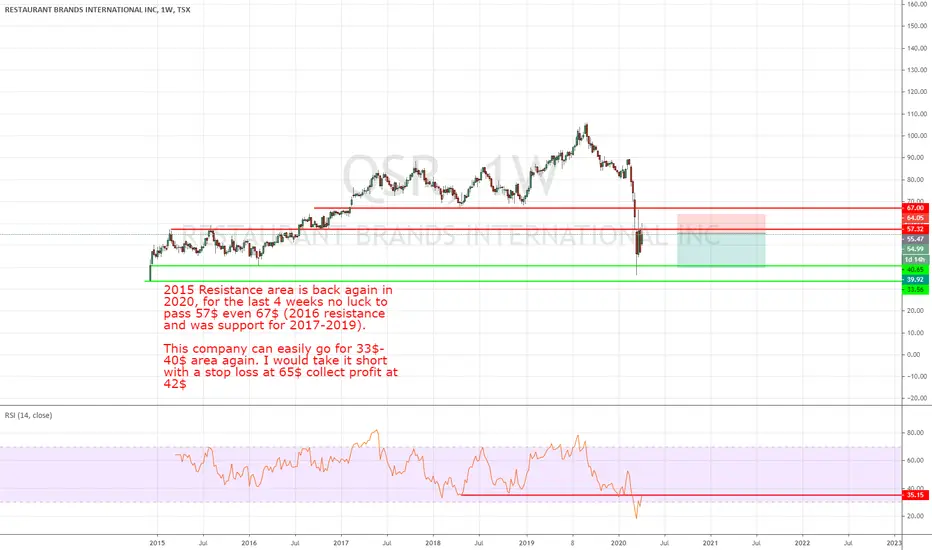Click the 2019 label on time axis

pyautogui.click(x=526, y=543)
